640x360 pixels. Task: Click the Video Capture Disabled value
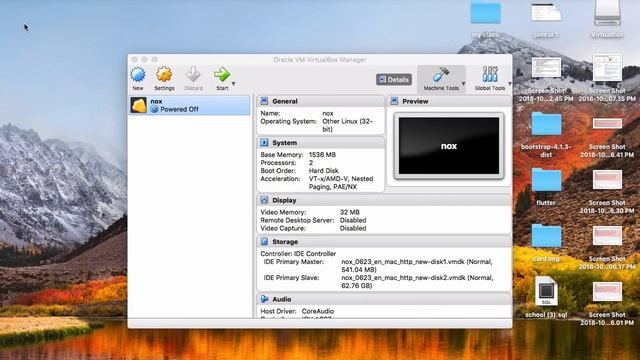tap(353, 228)
